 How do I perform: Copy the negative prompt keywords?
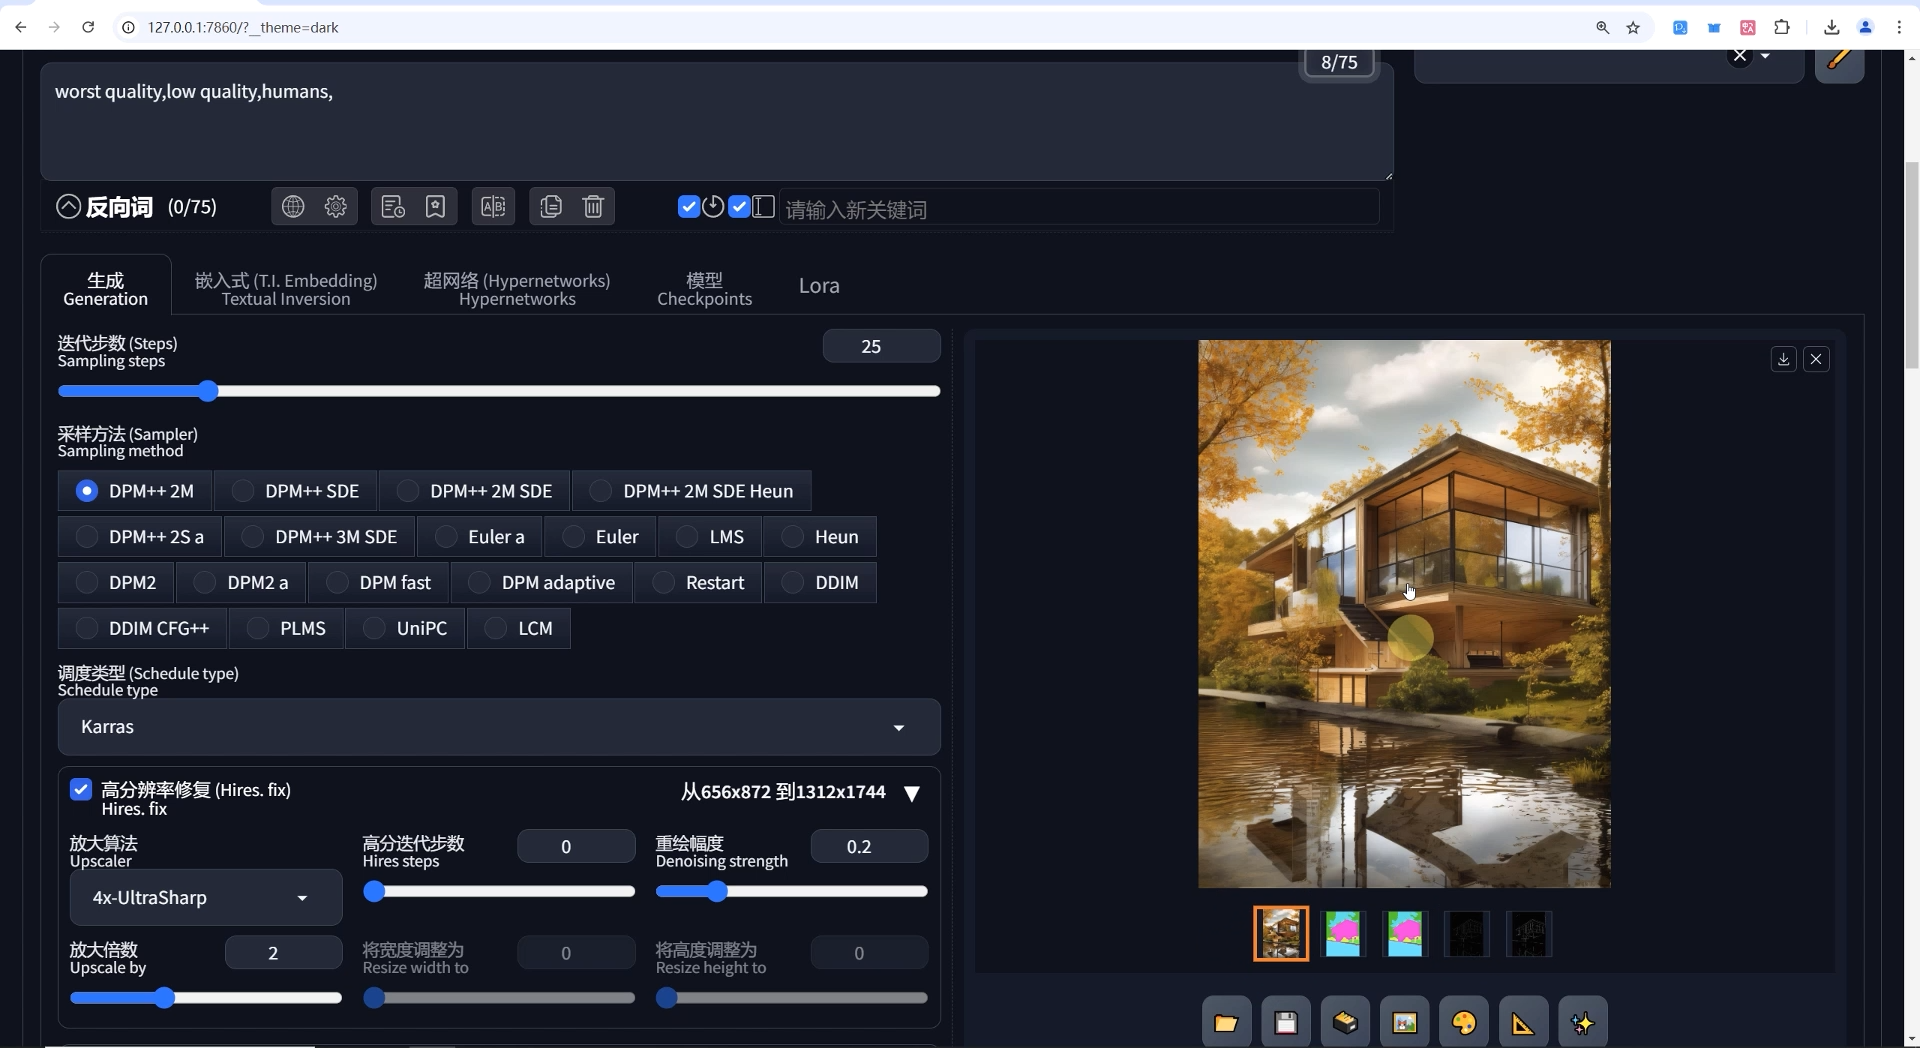click(x=551, y=207)
